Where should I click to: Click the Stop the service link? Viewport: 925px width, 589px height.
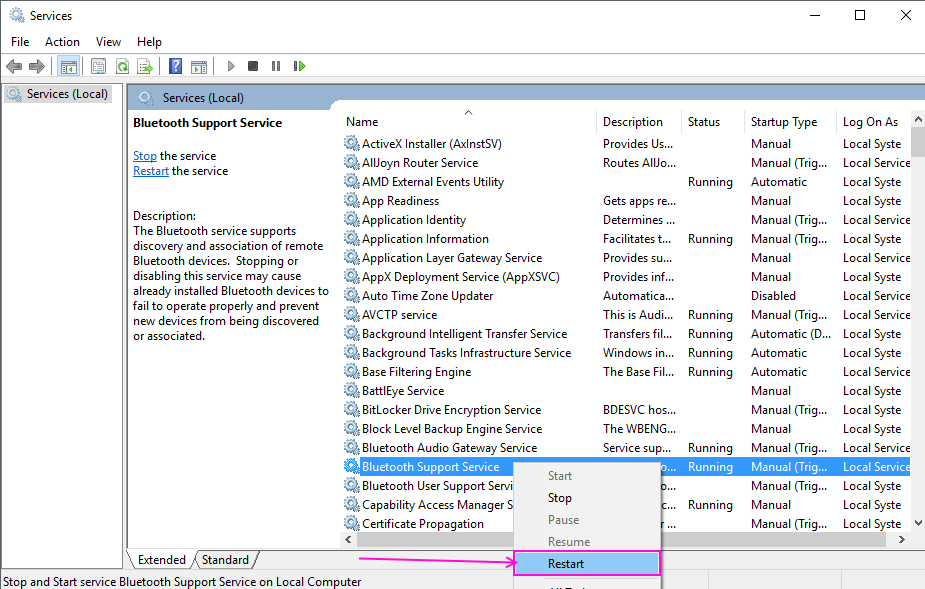145,156
